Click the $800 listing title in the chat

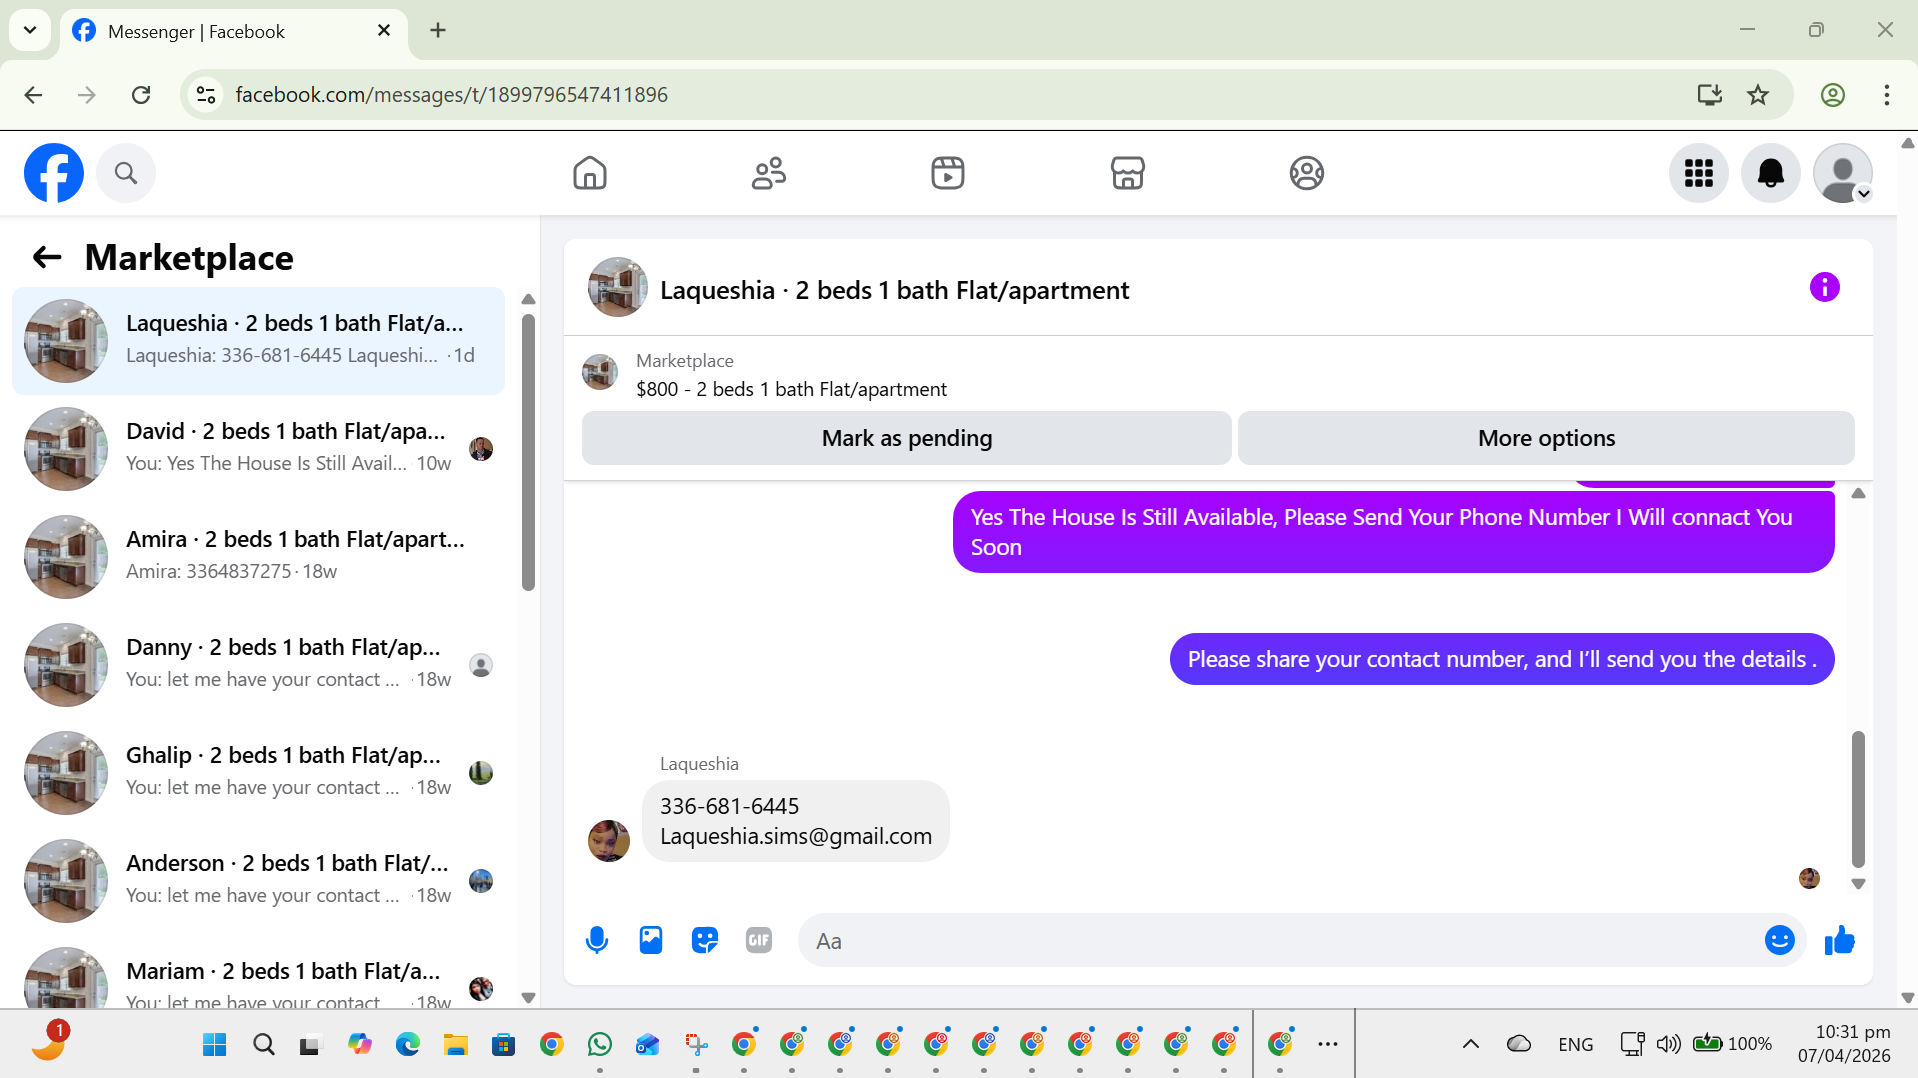tap(791, 389)
